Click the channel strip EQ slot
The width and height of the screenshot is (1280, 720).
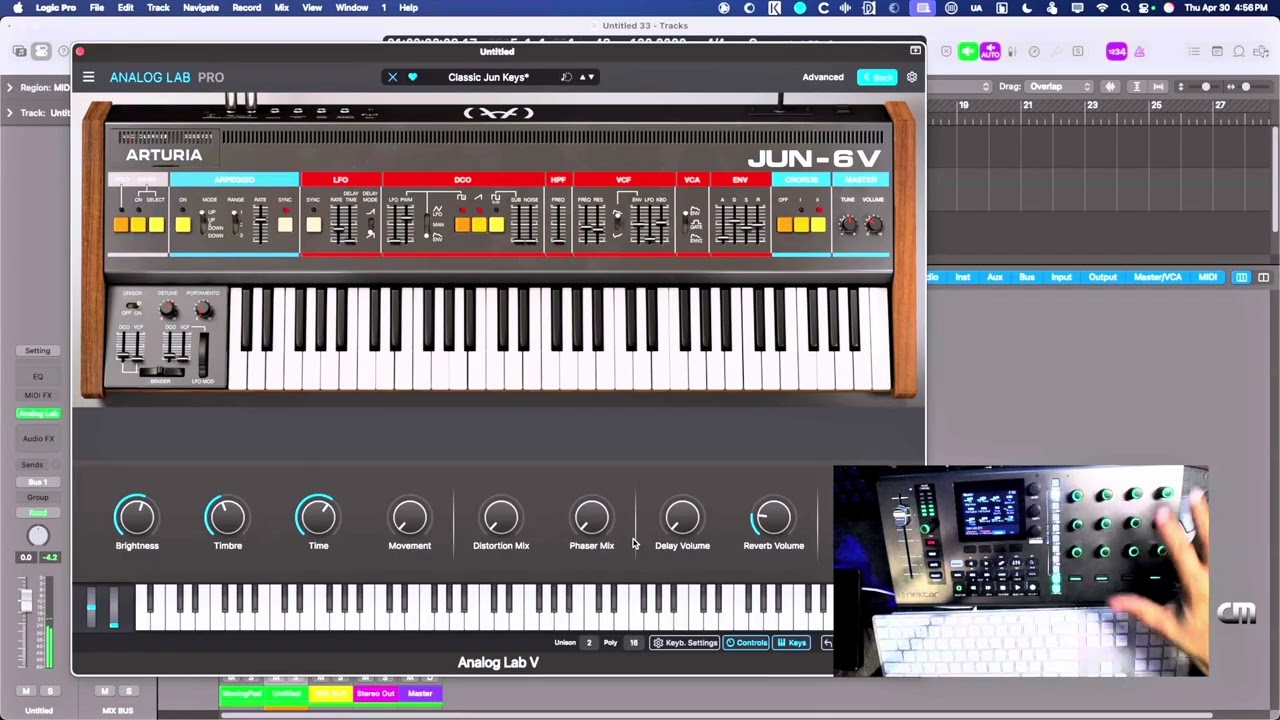coord(37,377)
